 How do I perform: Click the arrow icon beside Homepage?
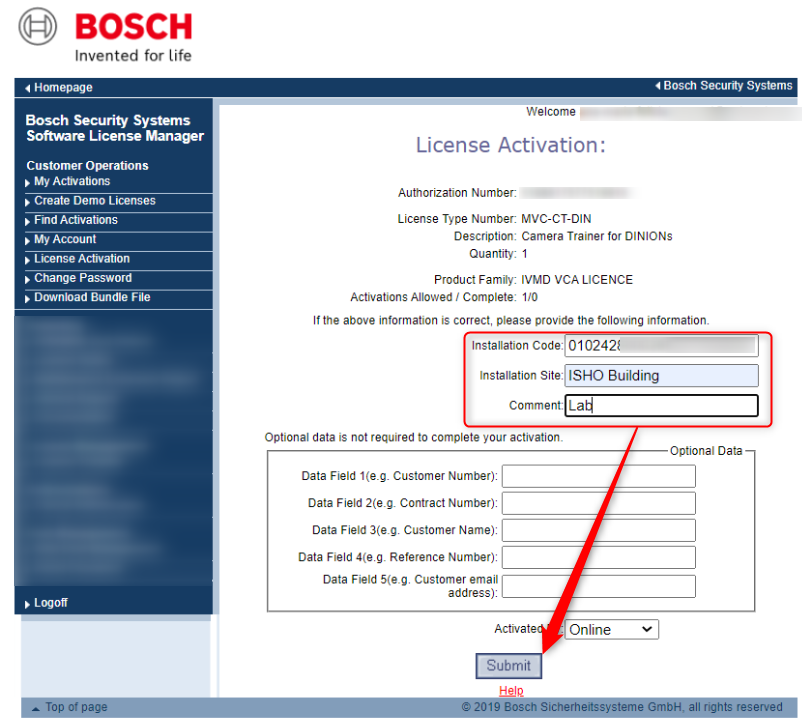[x=25, y=87]
